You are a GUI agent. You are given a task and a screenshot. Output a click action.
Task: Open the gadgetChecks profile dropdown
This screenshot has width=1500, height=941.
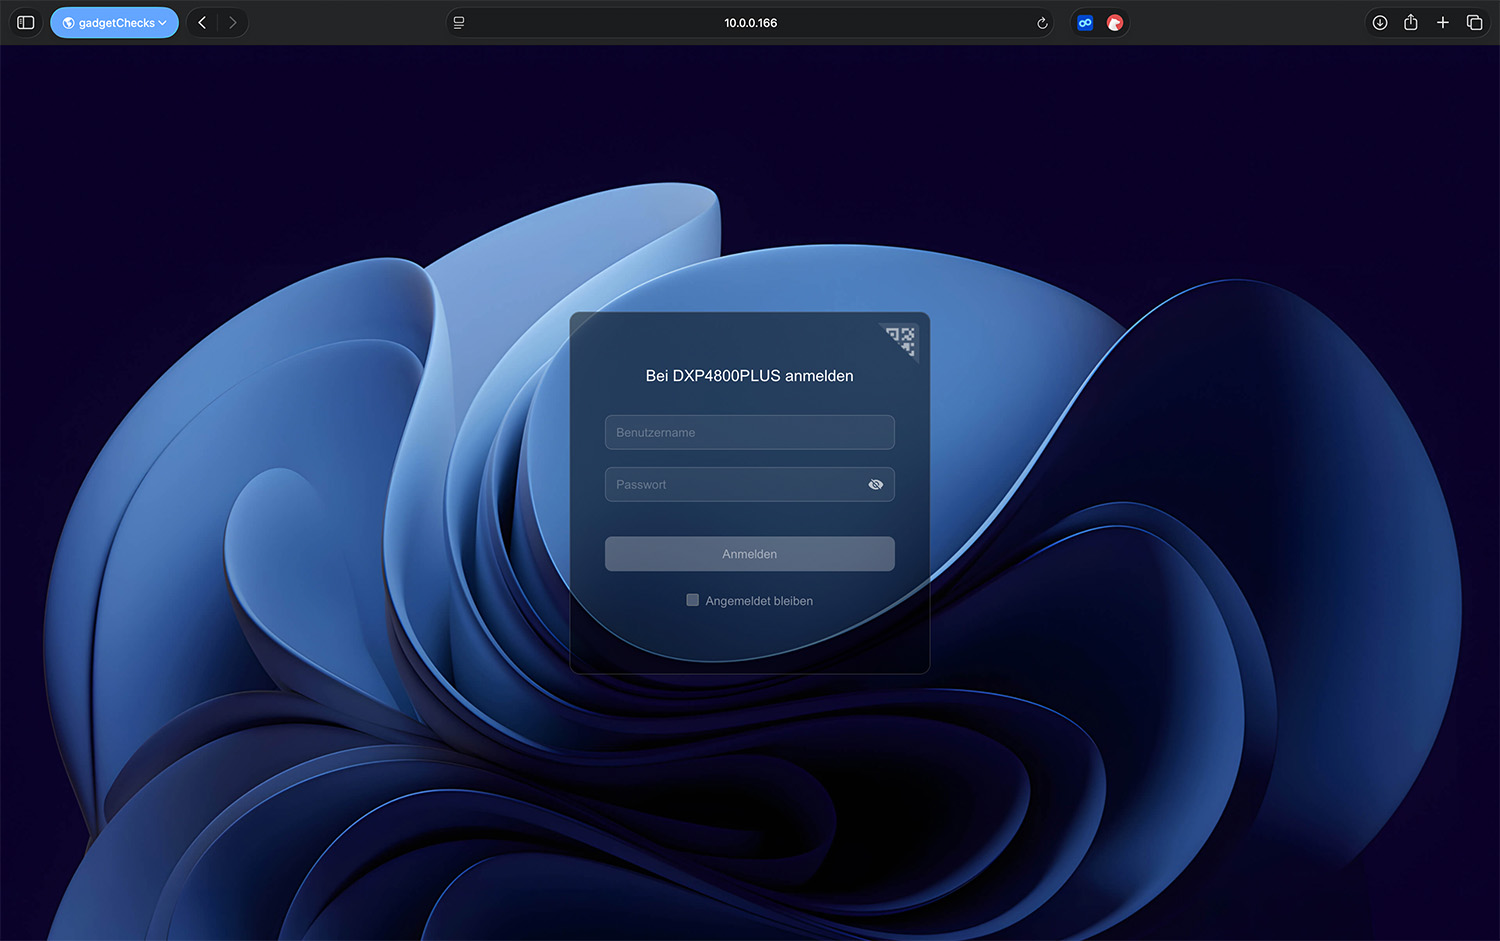click(x=114, y=23)
